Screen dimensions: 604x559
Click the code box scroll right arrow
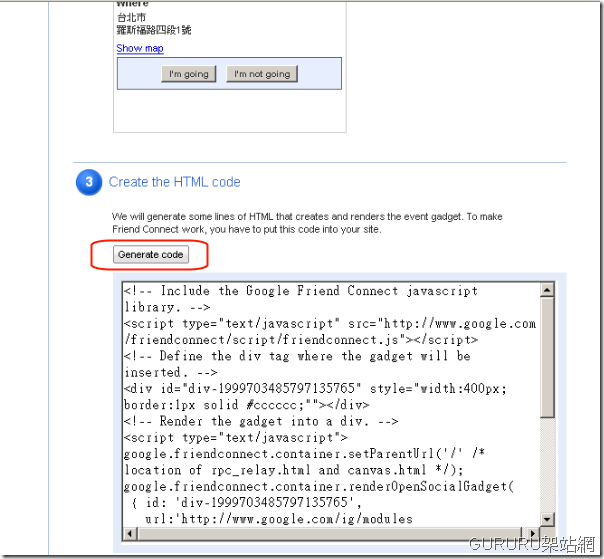[533, 534]
